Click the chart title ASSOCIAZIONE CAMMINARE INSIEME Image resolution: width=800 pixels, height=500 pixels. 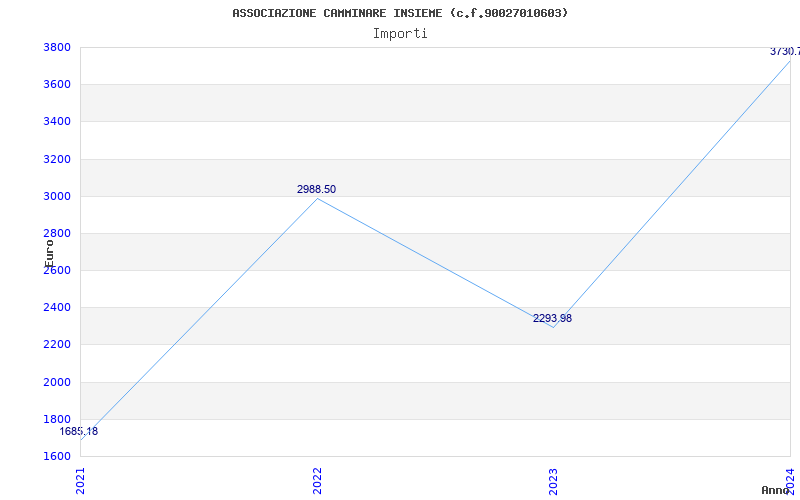[400, 13]
